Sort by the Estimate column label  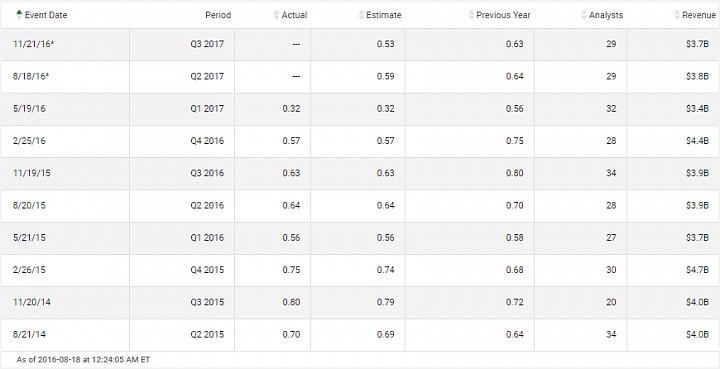click(384, 15)
